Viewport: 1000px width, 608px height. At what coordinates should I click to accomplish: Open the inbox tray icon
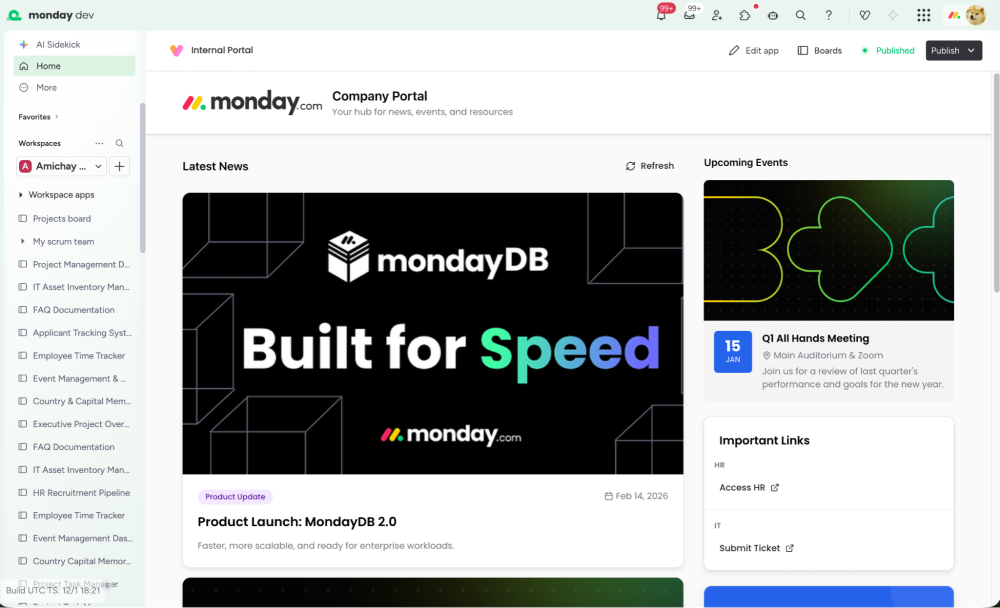point(689,15)
